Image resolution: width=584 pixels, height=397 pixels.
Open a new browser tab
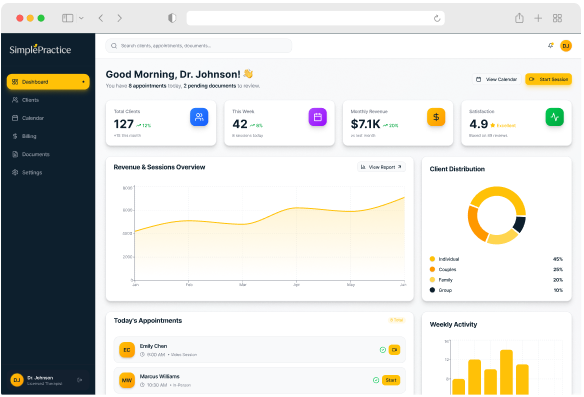point(538,18)
